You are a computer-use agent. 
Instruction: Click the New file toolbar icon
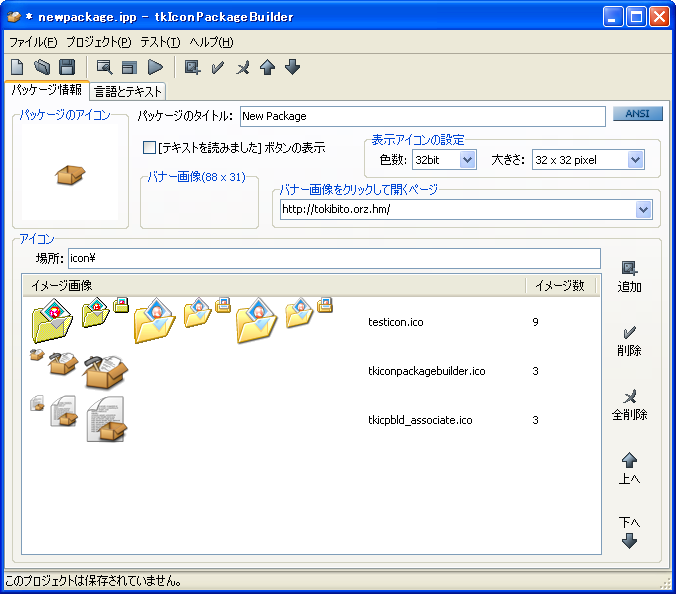pos(17,67)
